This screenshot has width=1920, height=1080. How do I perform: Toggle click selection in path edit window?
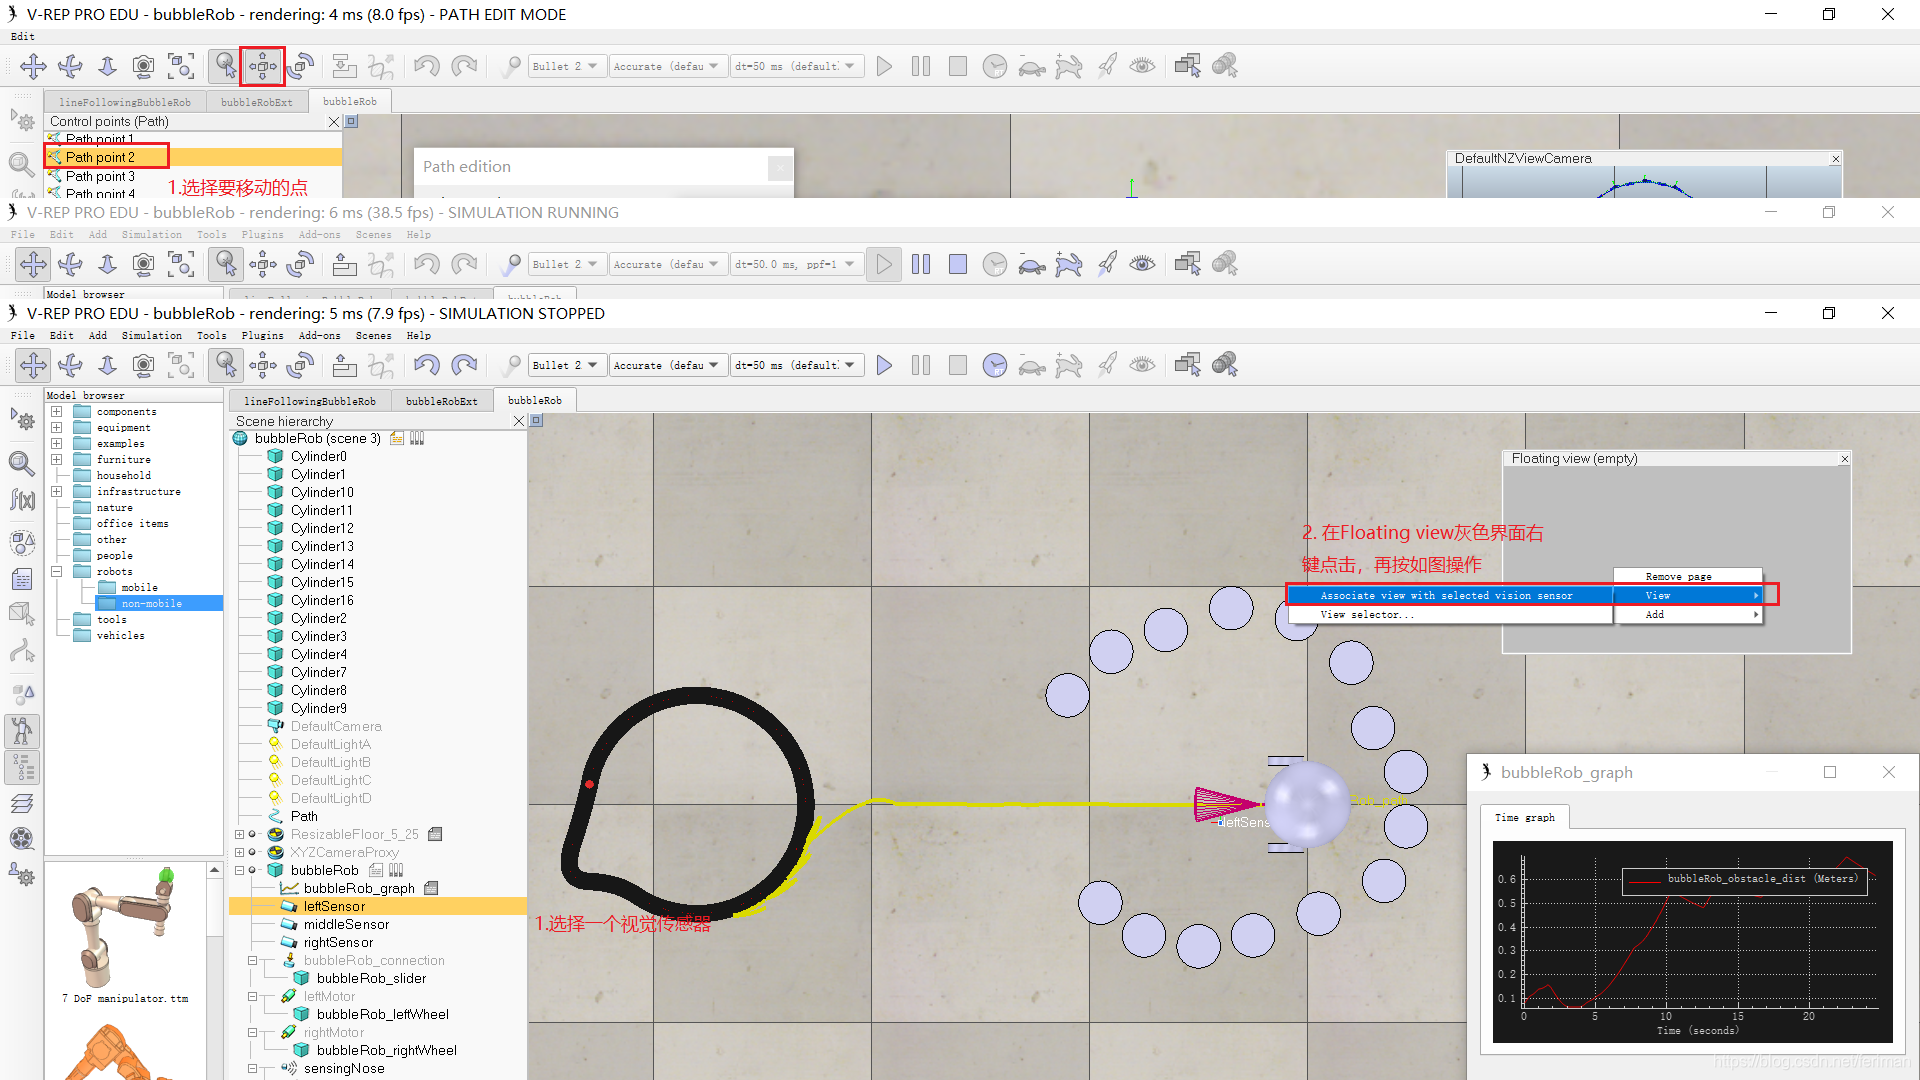[226, 67]
